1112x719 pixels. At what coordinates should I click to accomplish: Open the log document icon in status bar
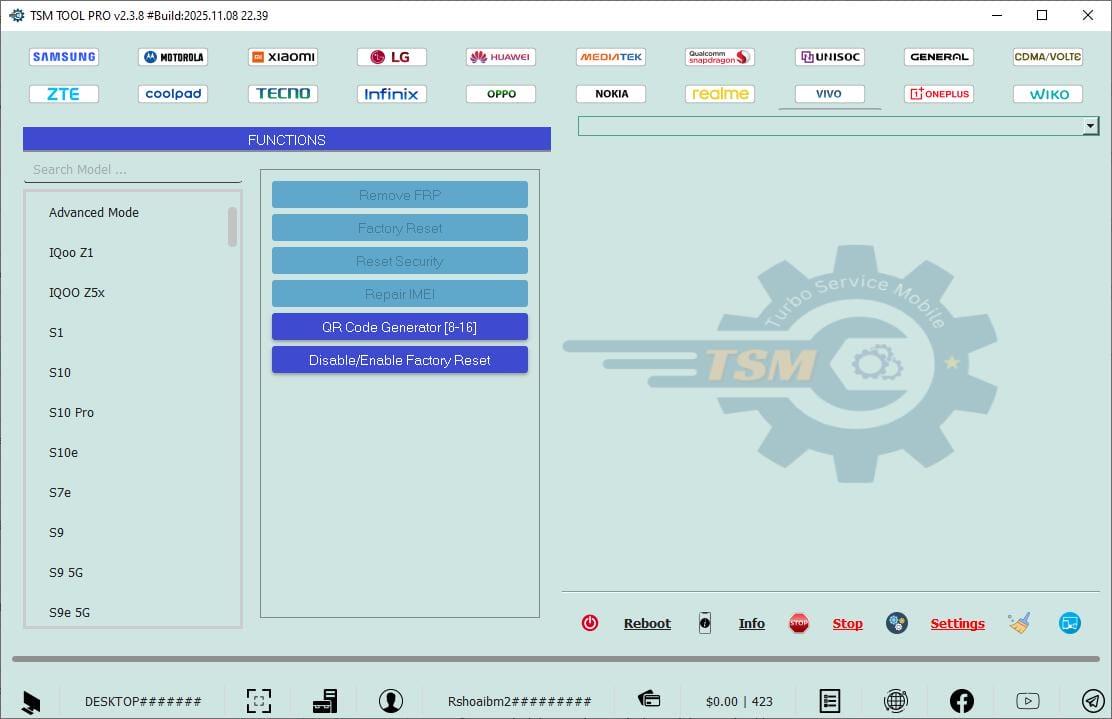pyautogui.click(x=829, y=700)
